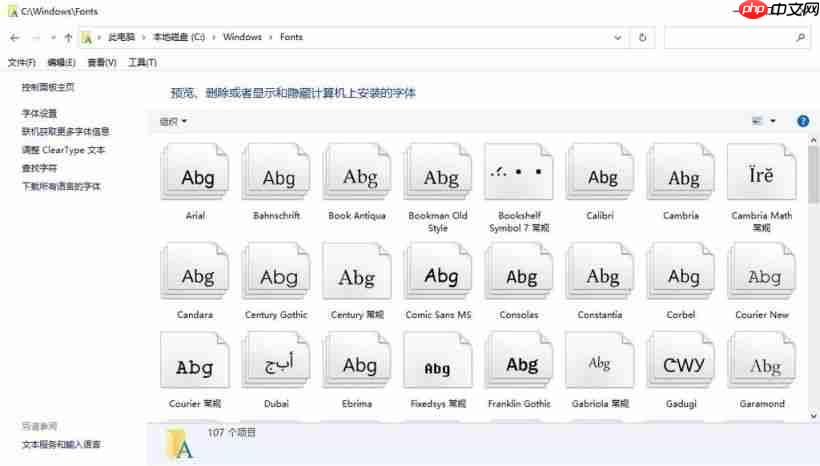Click the vertical scrollbar thumb
820x466 pixels.
(x=813, y=175)
